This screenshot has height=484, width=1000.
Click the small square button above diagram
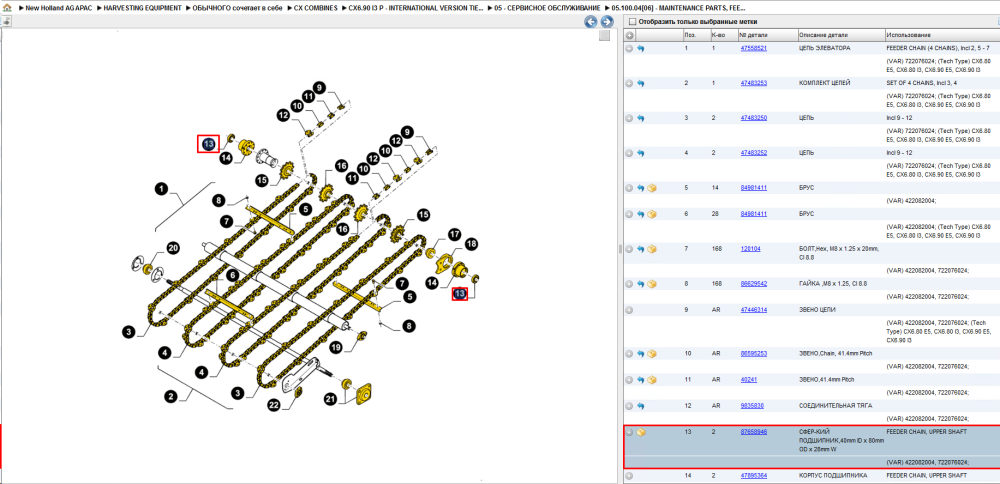[x=604, y=36]
